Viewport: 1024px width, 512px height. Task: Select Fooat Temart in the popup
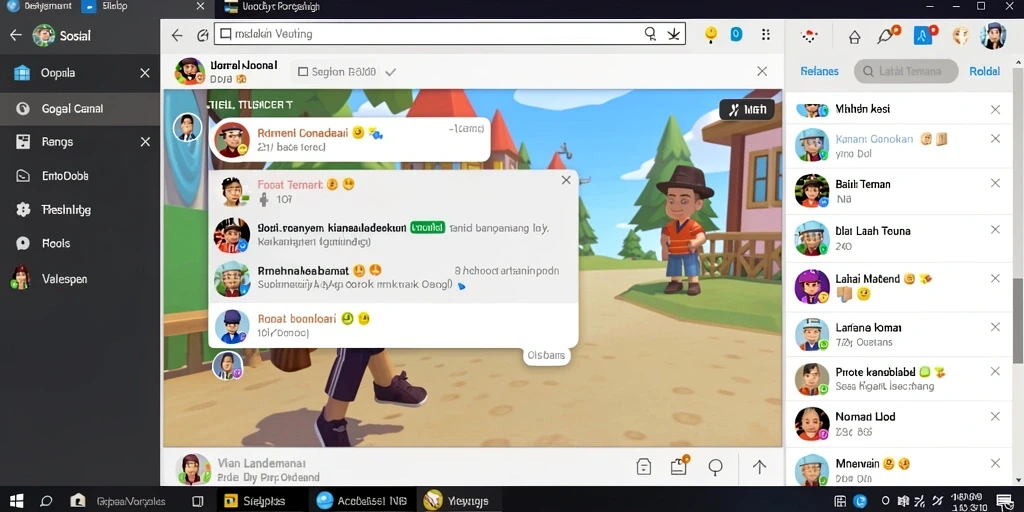(393, 191)
